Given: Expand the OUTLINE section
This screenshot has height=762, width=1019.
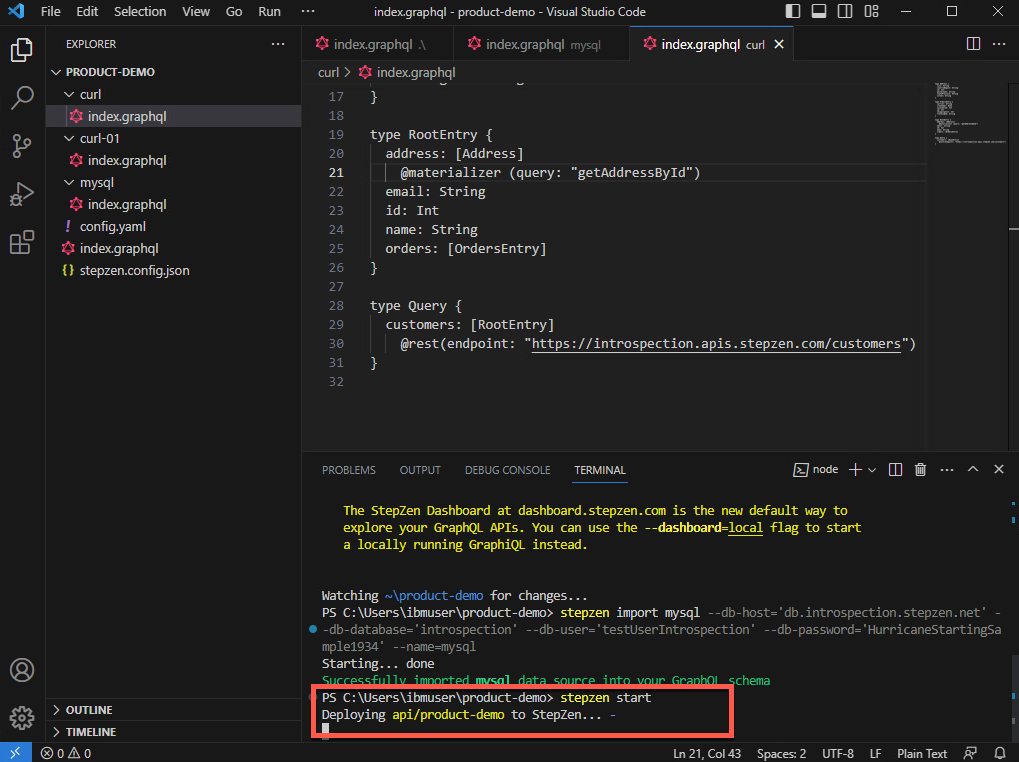Looking at the screenshot, I should coord(89,710).
